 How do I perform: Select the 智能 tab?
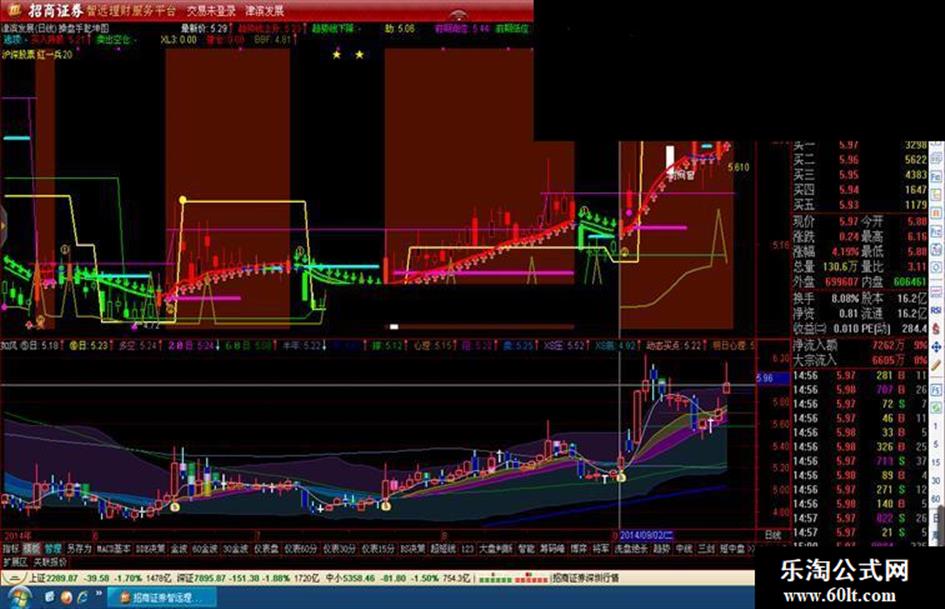point(527,549)
